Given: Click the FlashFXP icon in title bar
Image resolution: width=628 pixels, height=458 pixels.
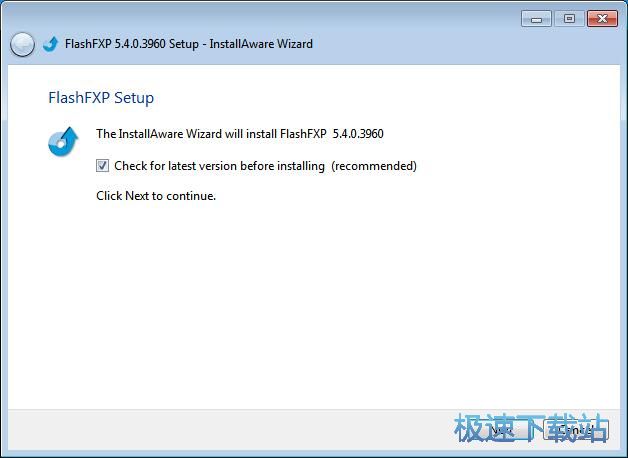Looking at the screenshot, I should point(50,44).
